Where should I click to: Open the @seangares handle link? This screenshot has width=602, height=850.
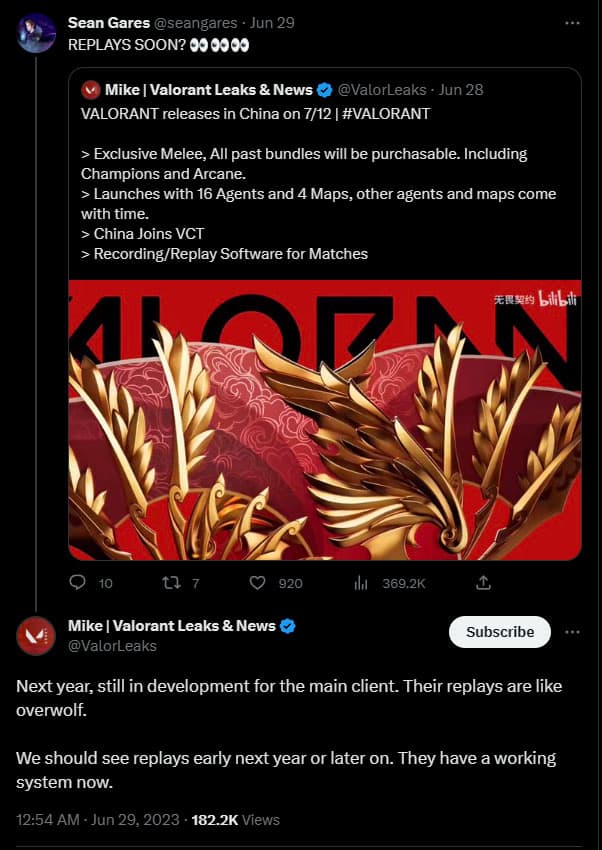coord(196,23)
